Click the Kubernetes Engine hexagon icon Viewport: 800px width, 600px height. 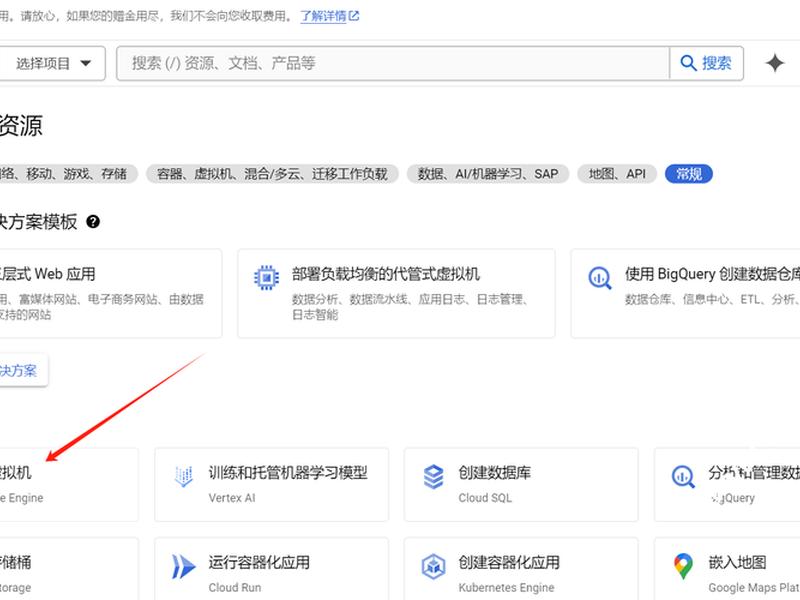pyautogui.click(x=433, y=566)
